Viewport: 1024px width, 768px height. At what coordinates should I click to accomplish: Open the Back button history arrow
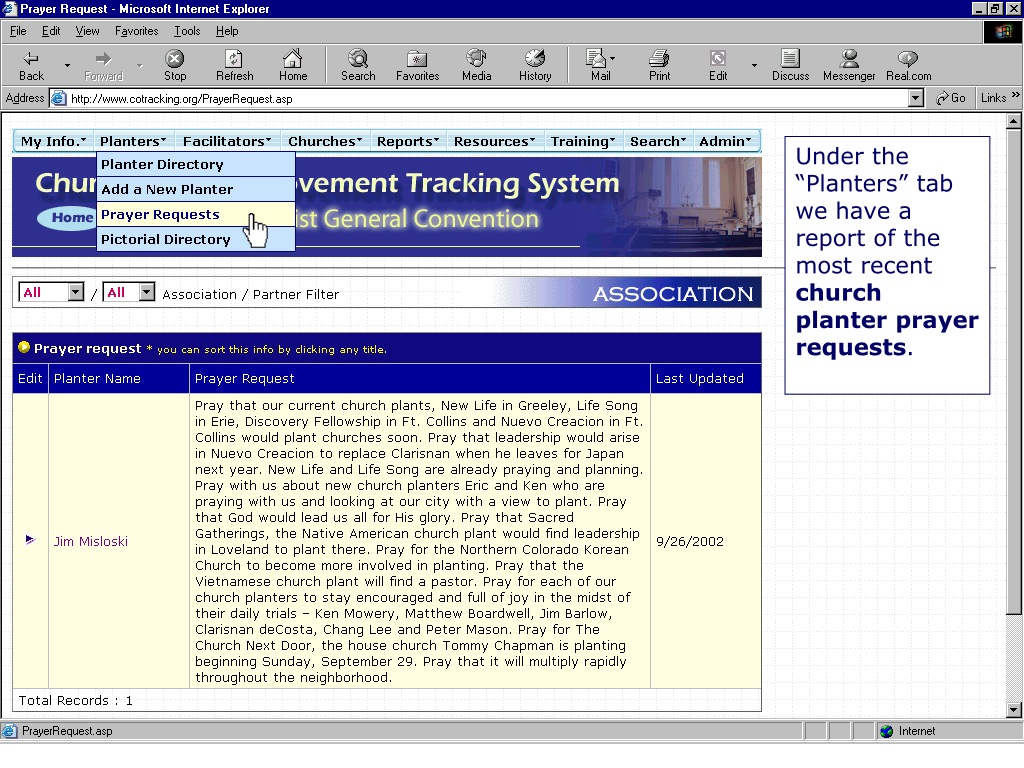(67, 65)
